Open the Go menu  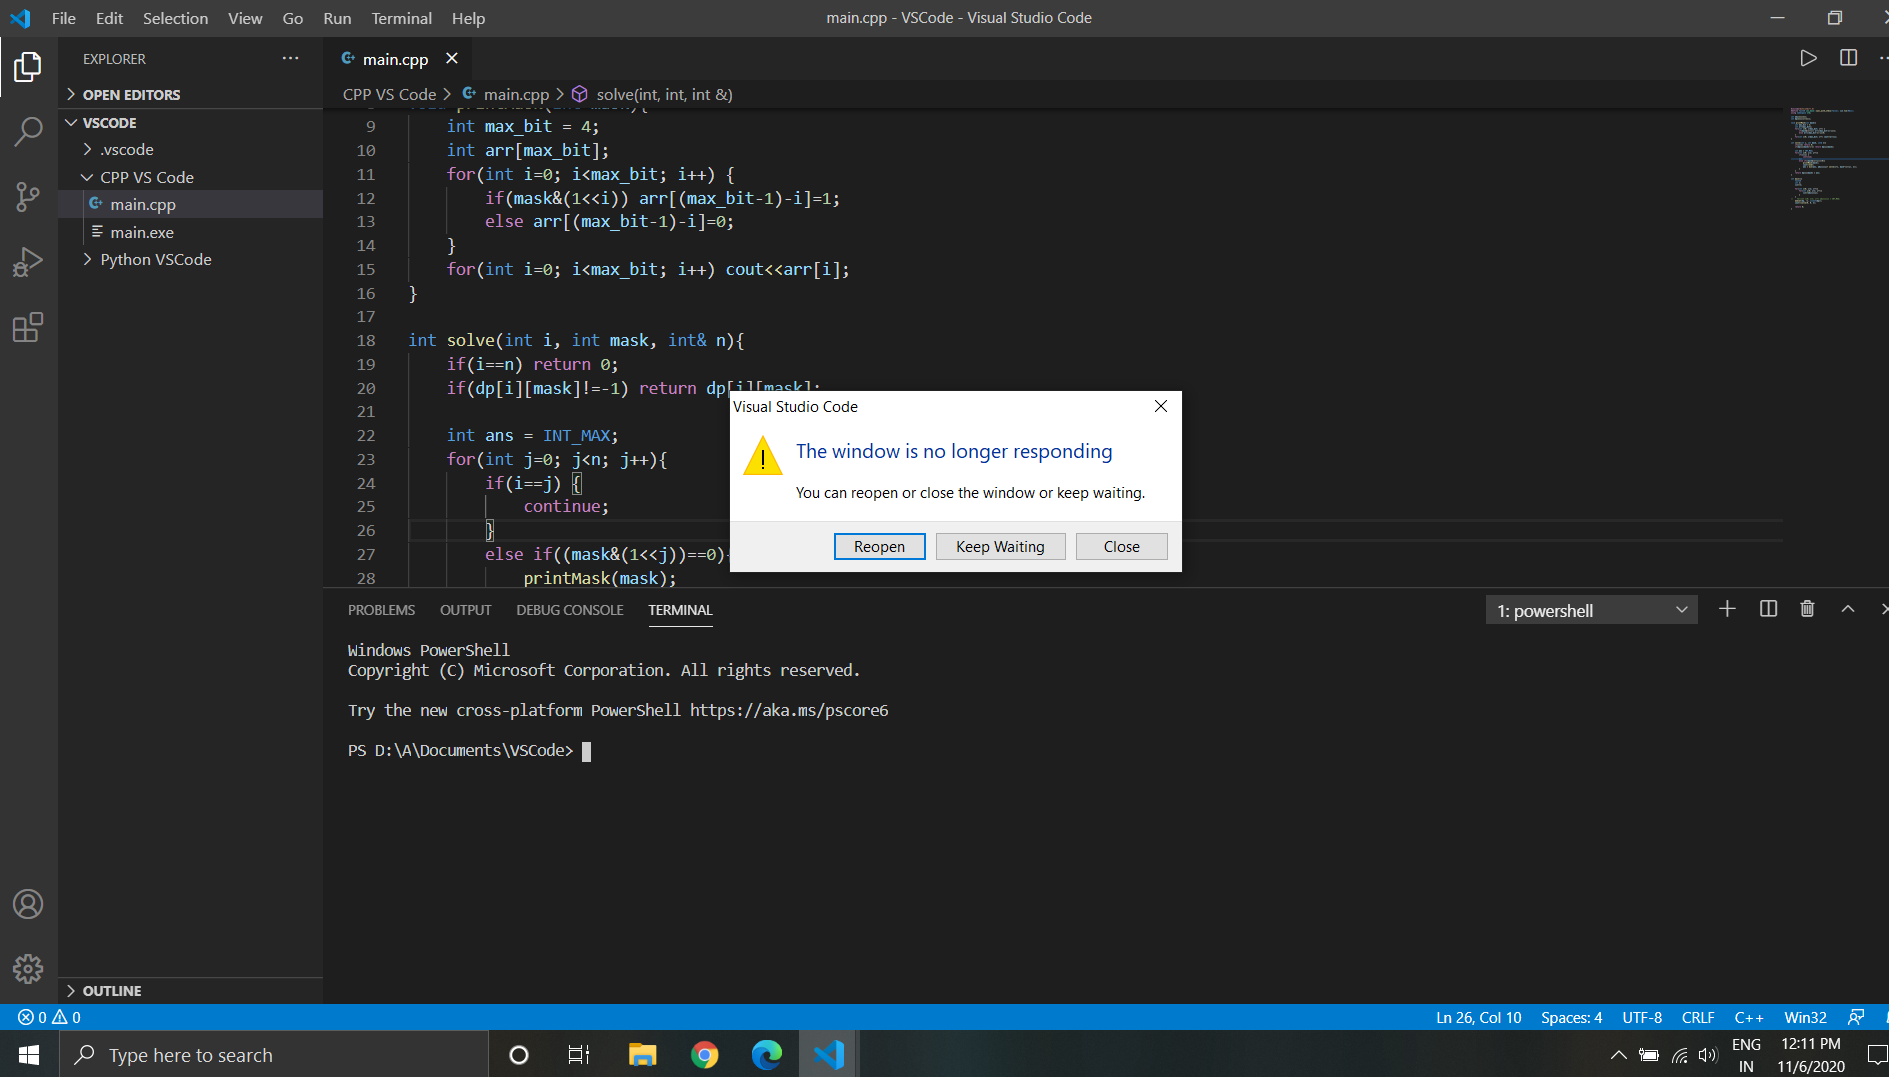tap(292, 18)
